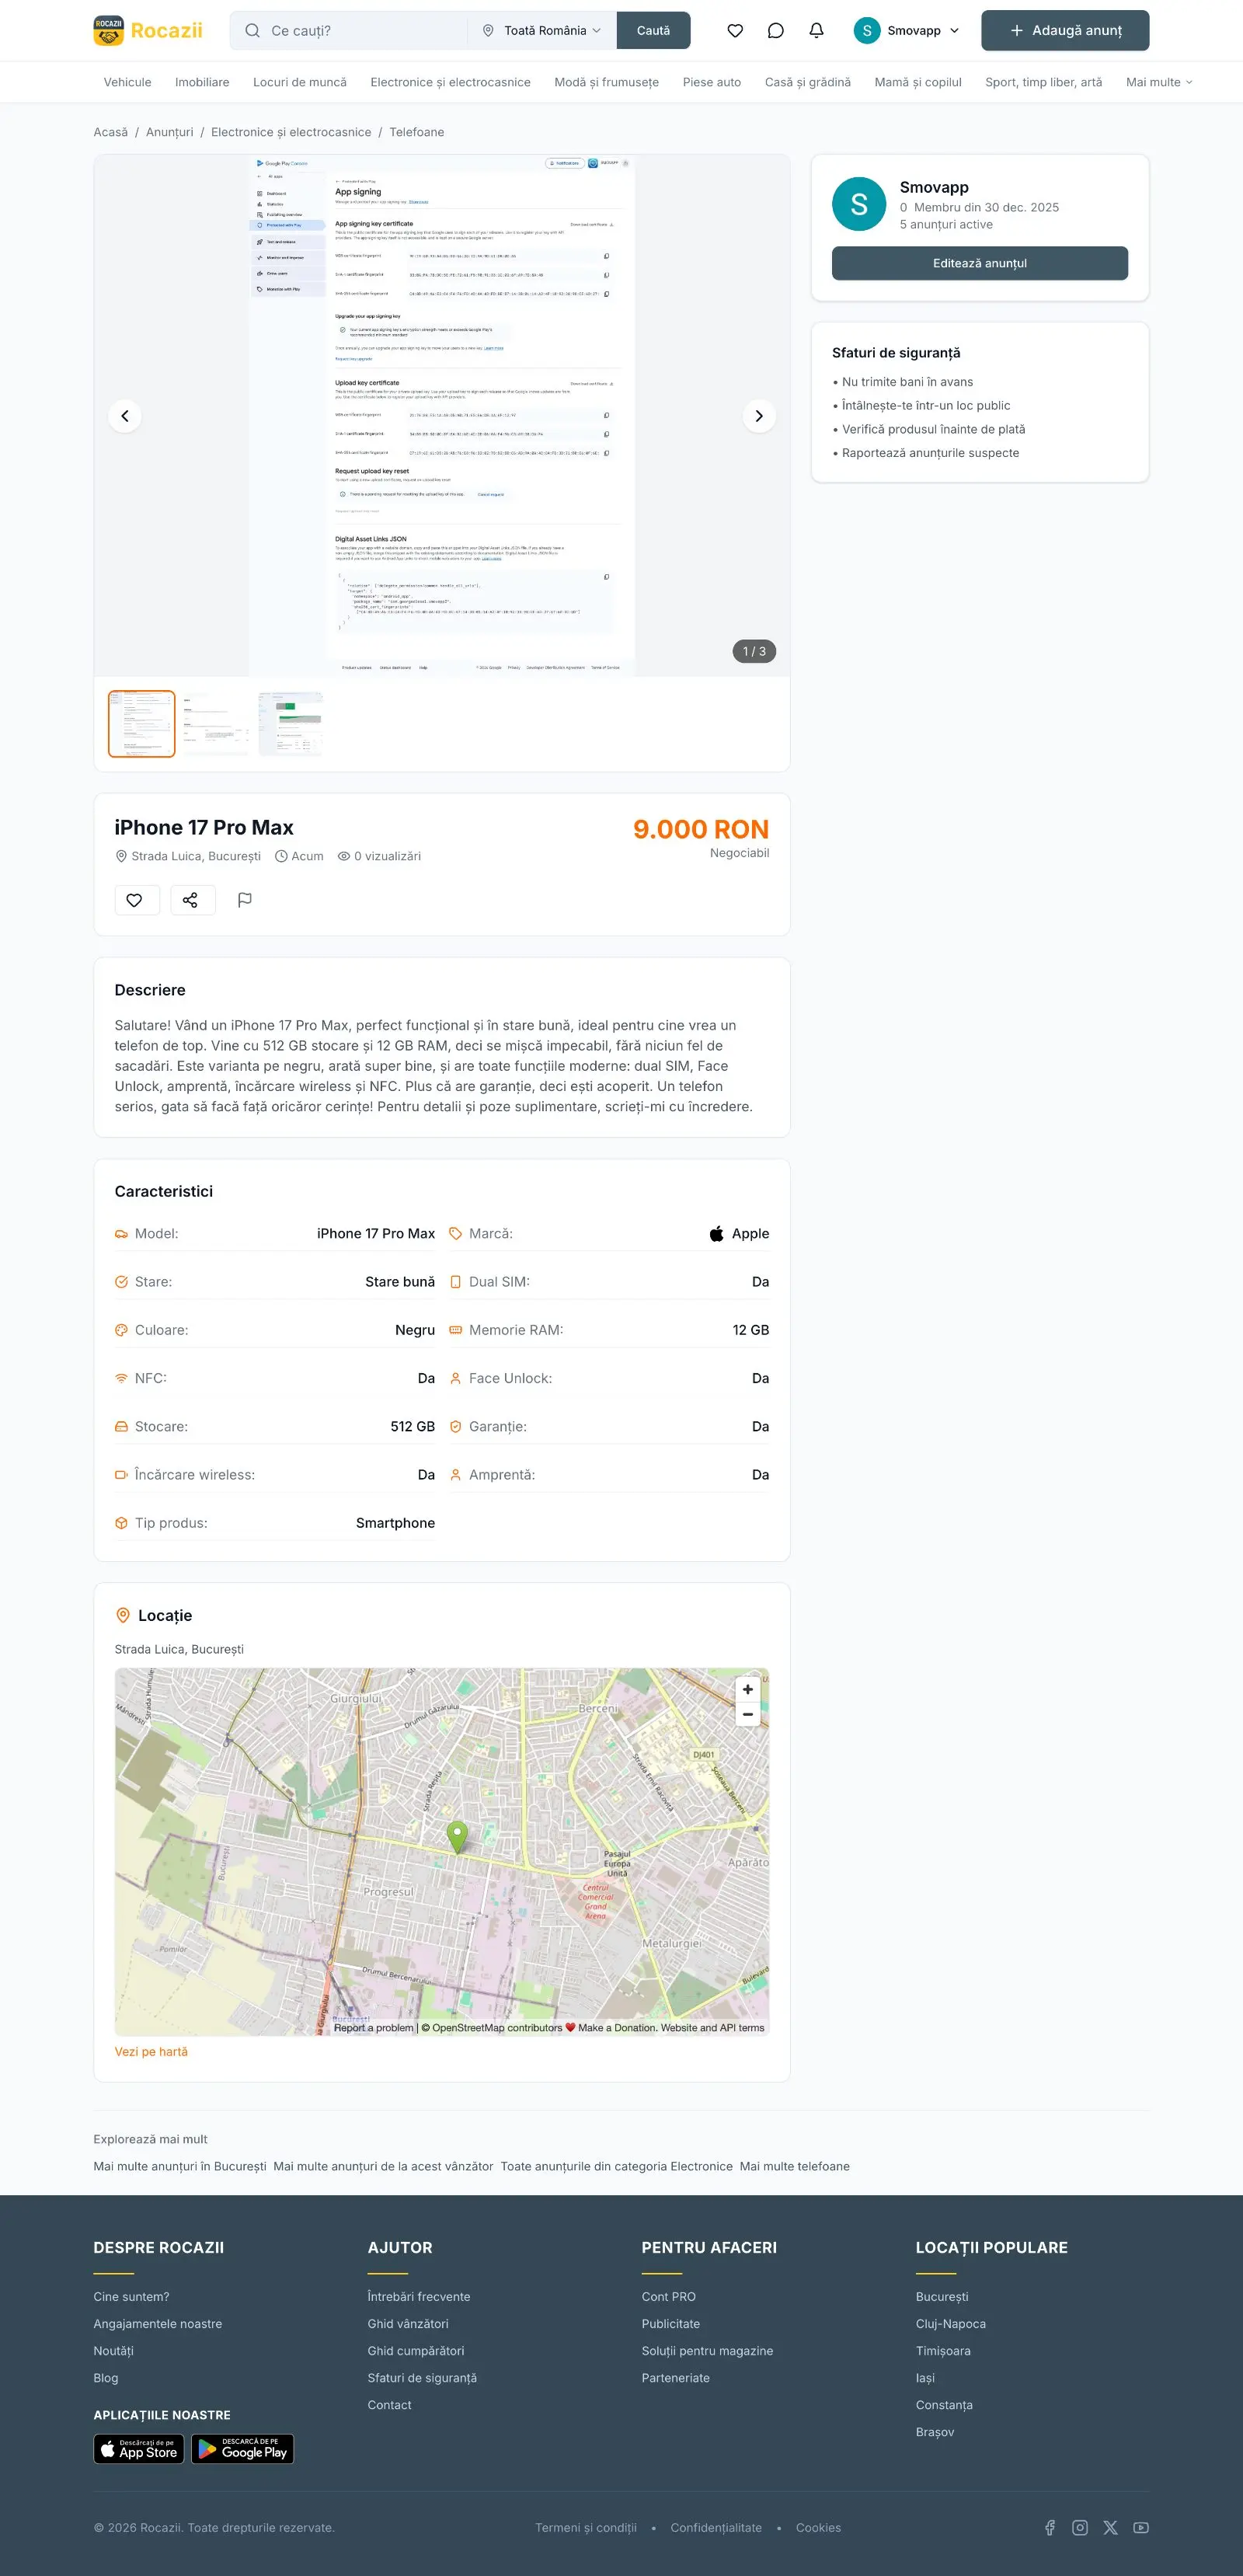Open Rocazii Facebook page icon
1243x2576 pixels.
1050,2527
